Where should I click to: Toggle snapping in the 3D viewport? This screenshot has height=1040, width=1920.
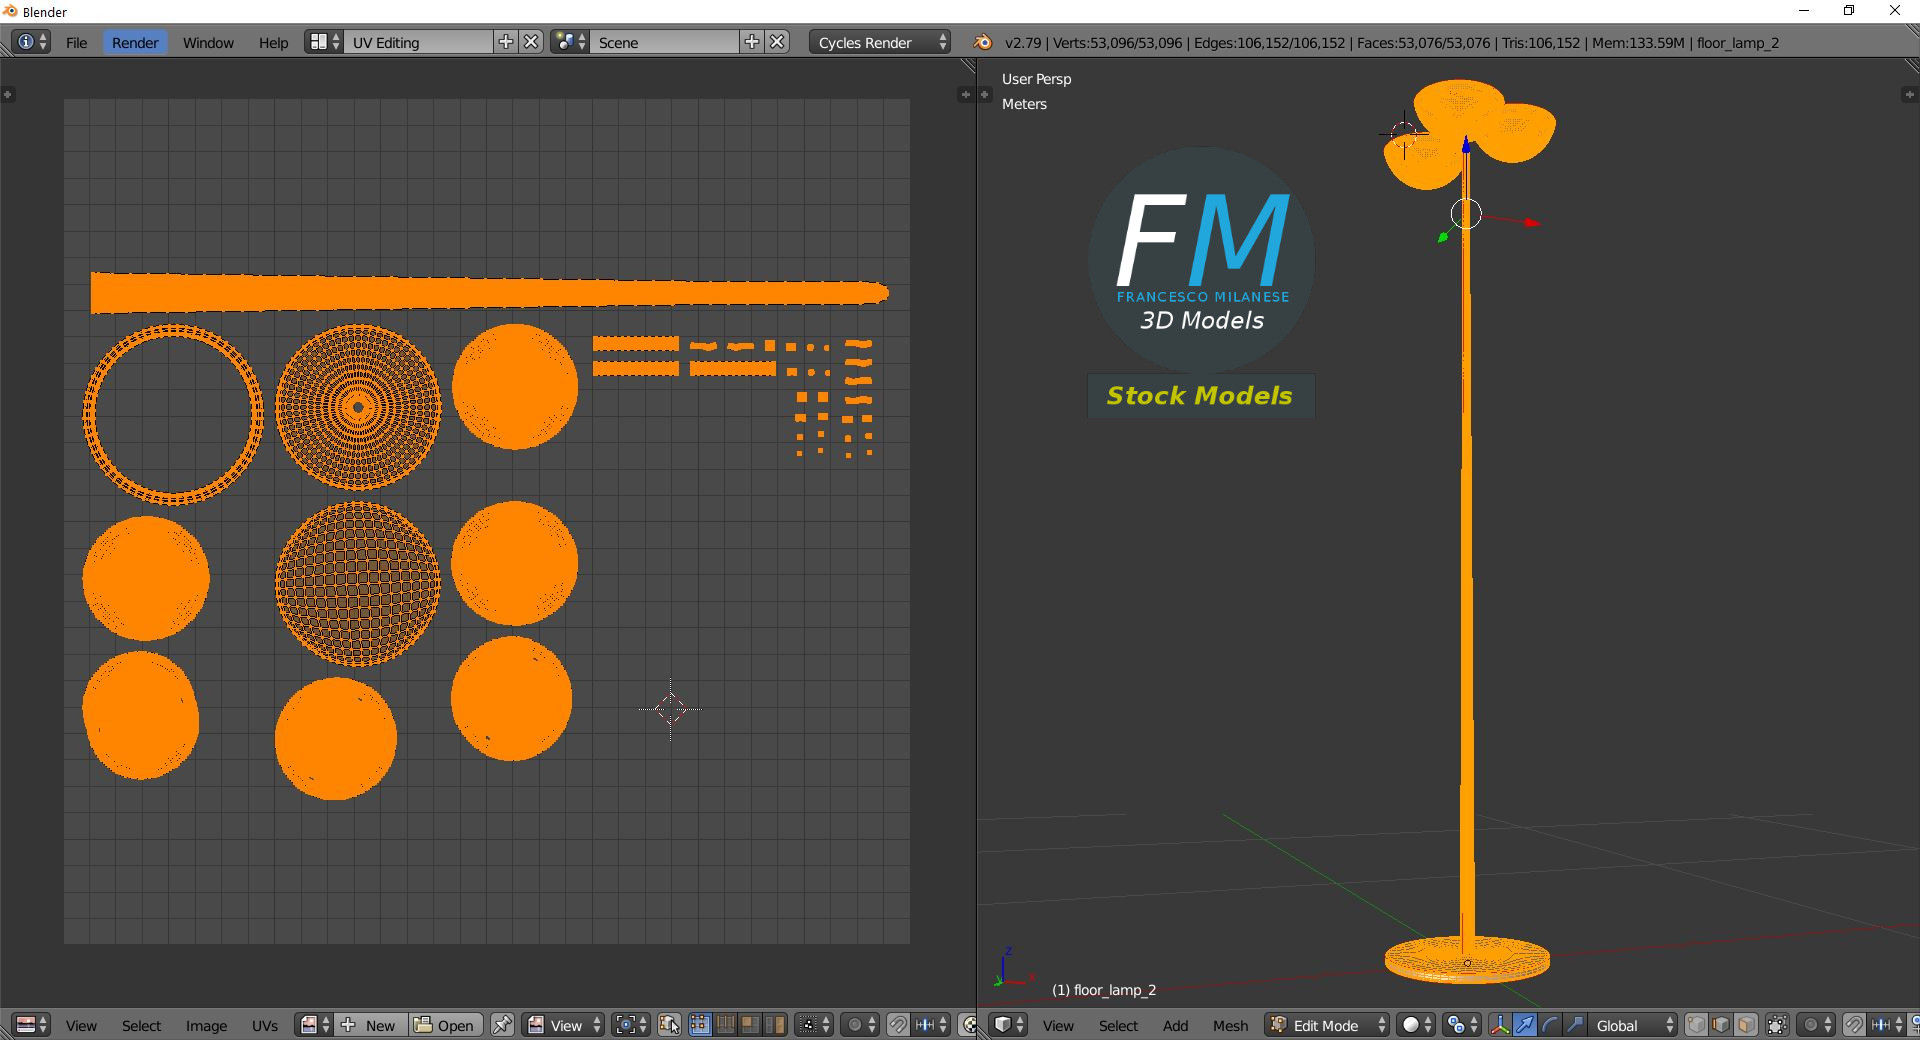pos(1854,1025)
